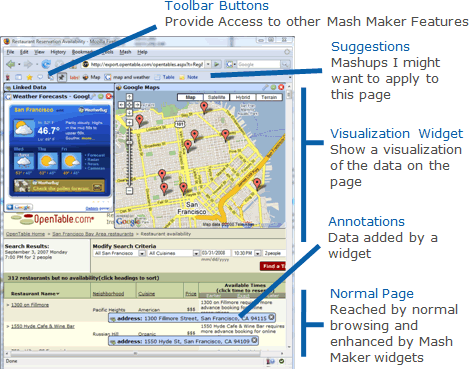This screenshot has width=469, height=369.
Task: Open the search engine selector dropdown
Action: 231,64
